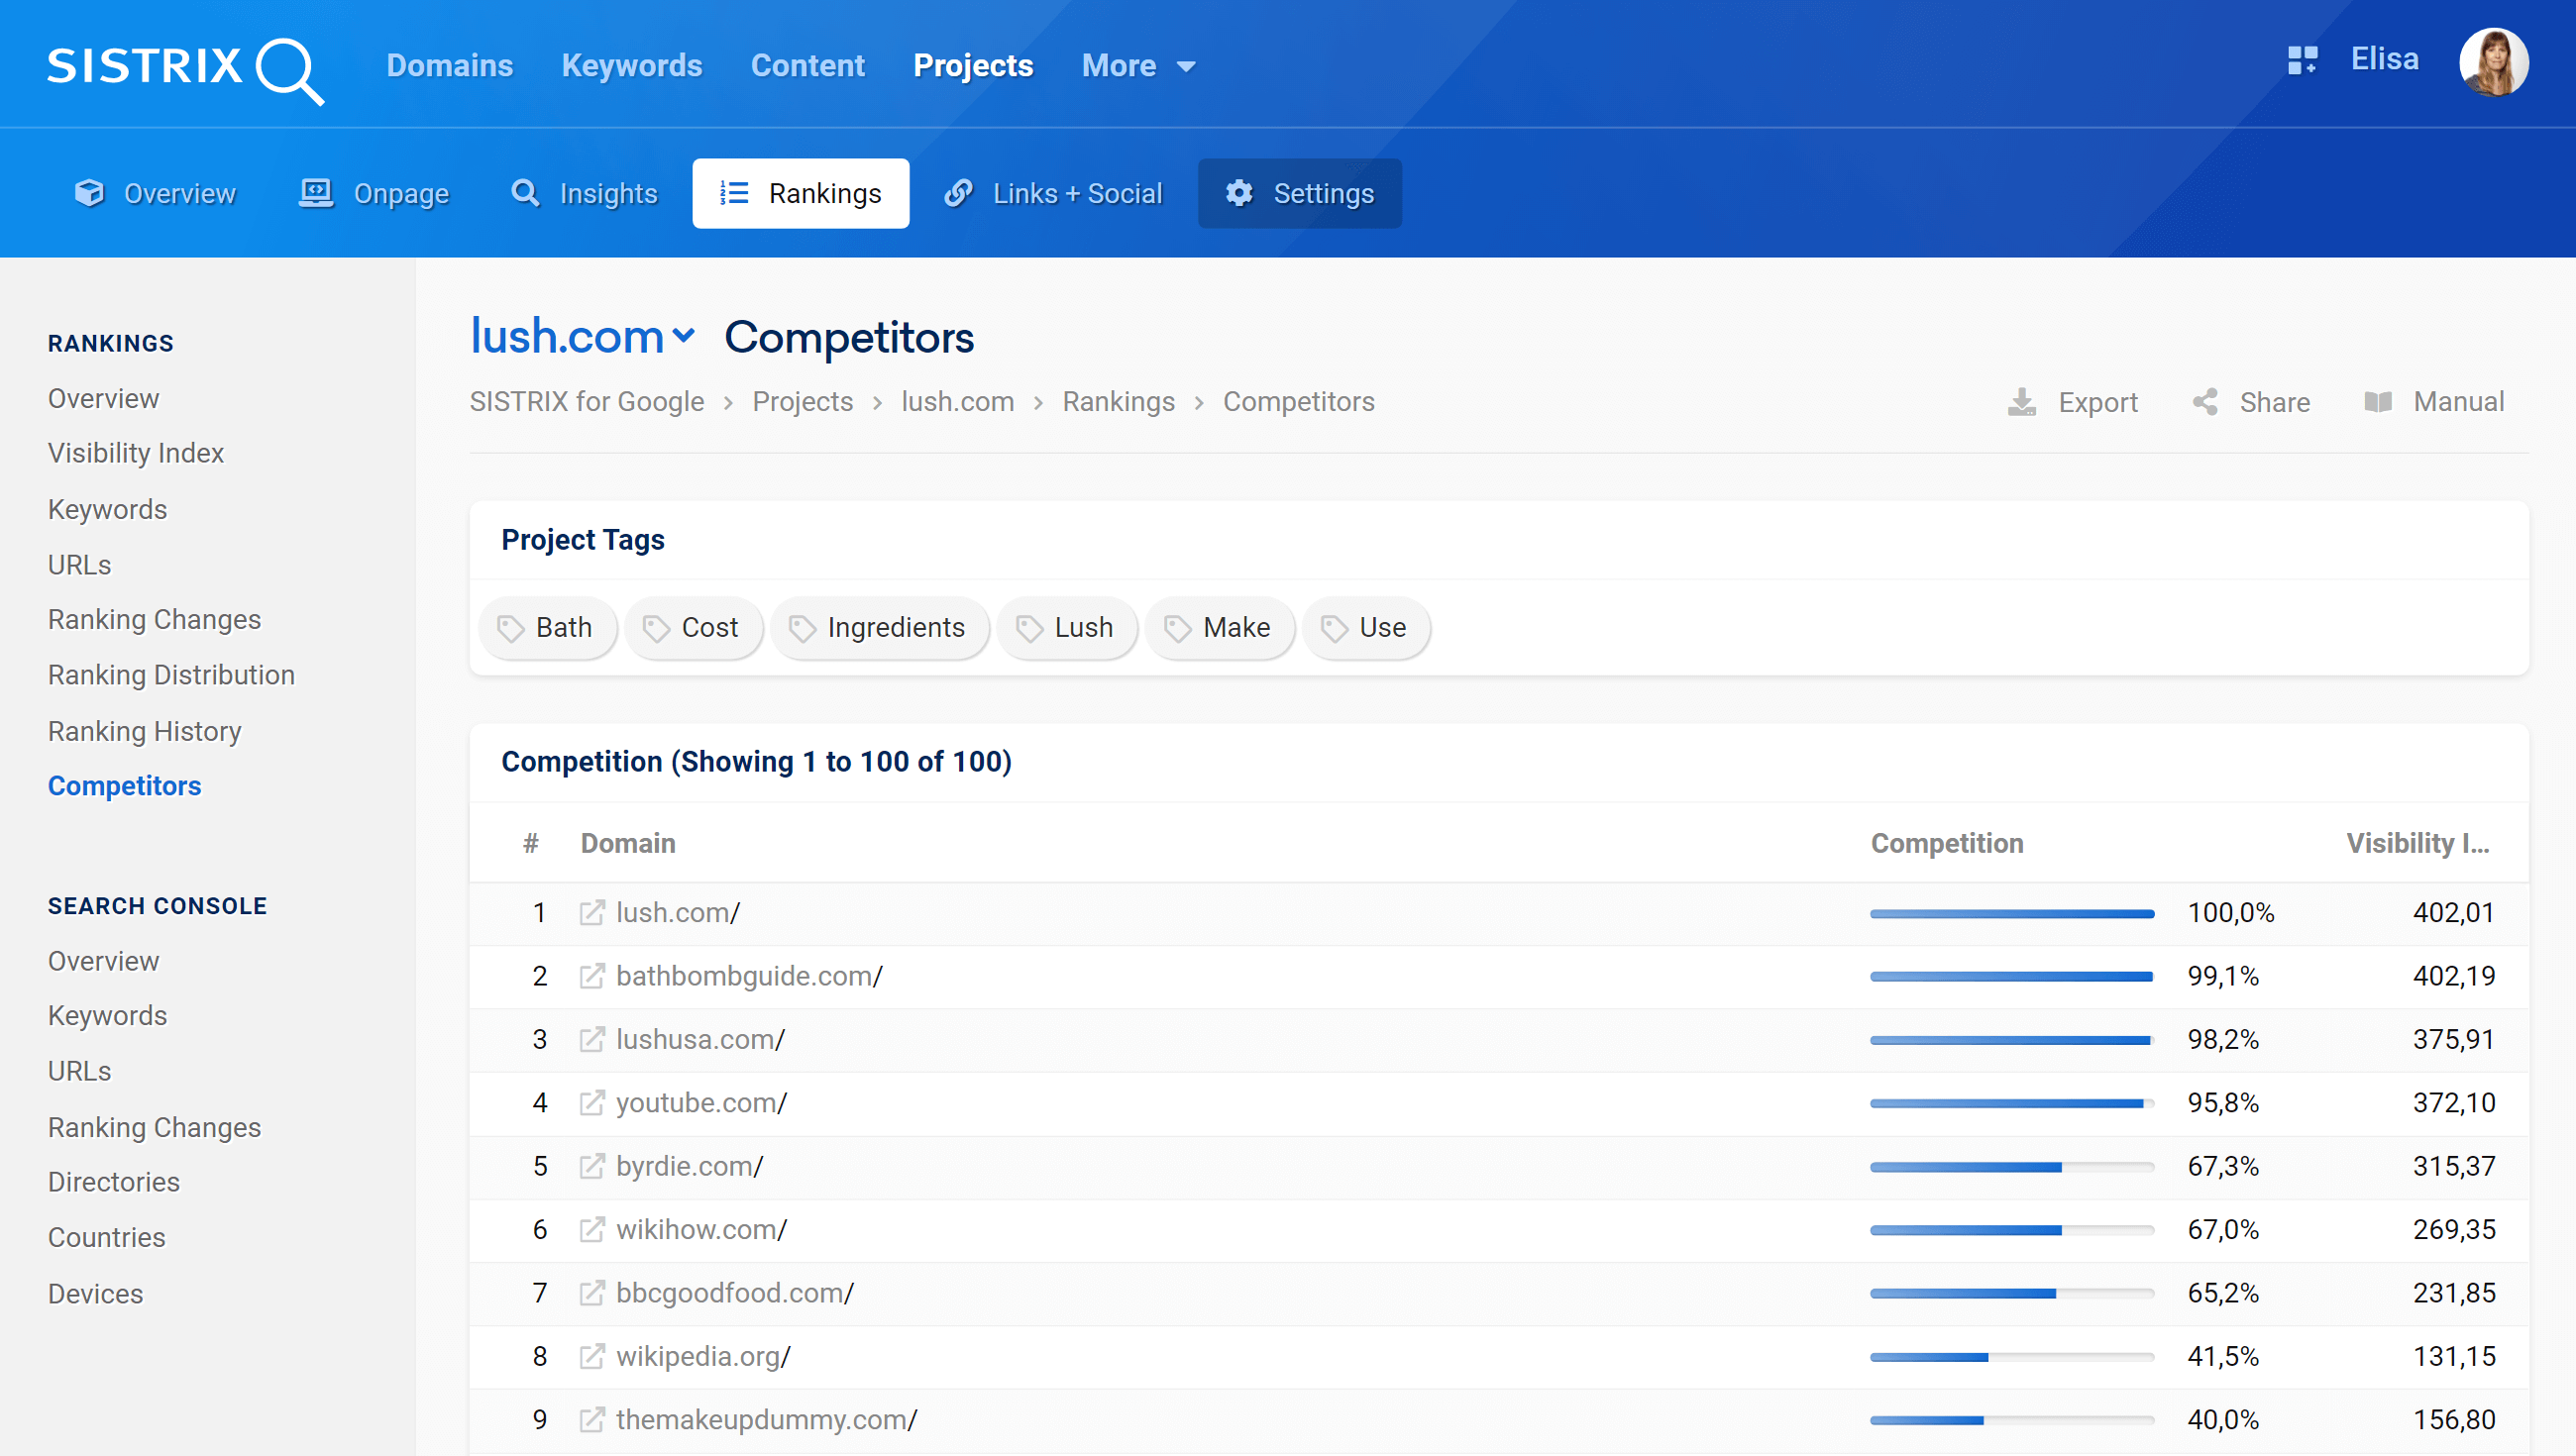Click the Onpage monitor icon
This screenshot has height=1456, width=2576.
click(x=316, y=193)
